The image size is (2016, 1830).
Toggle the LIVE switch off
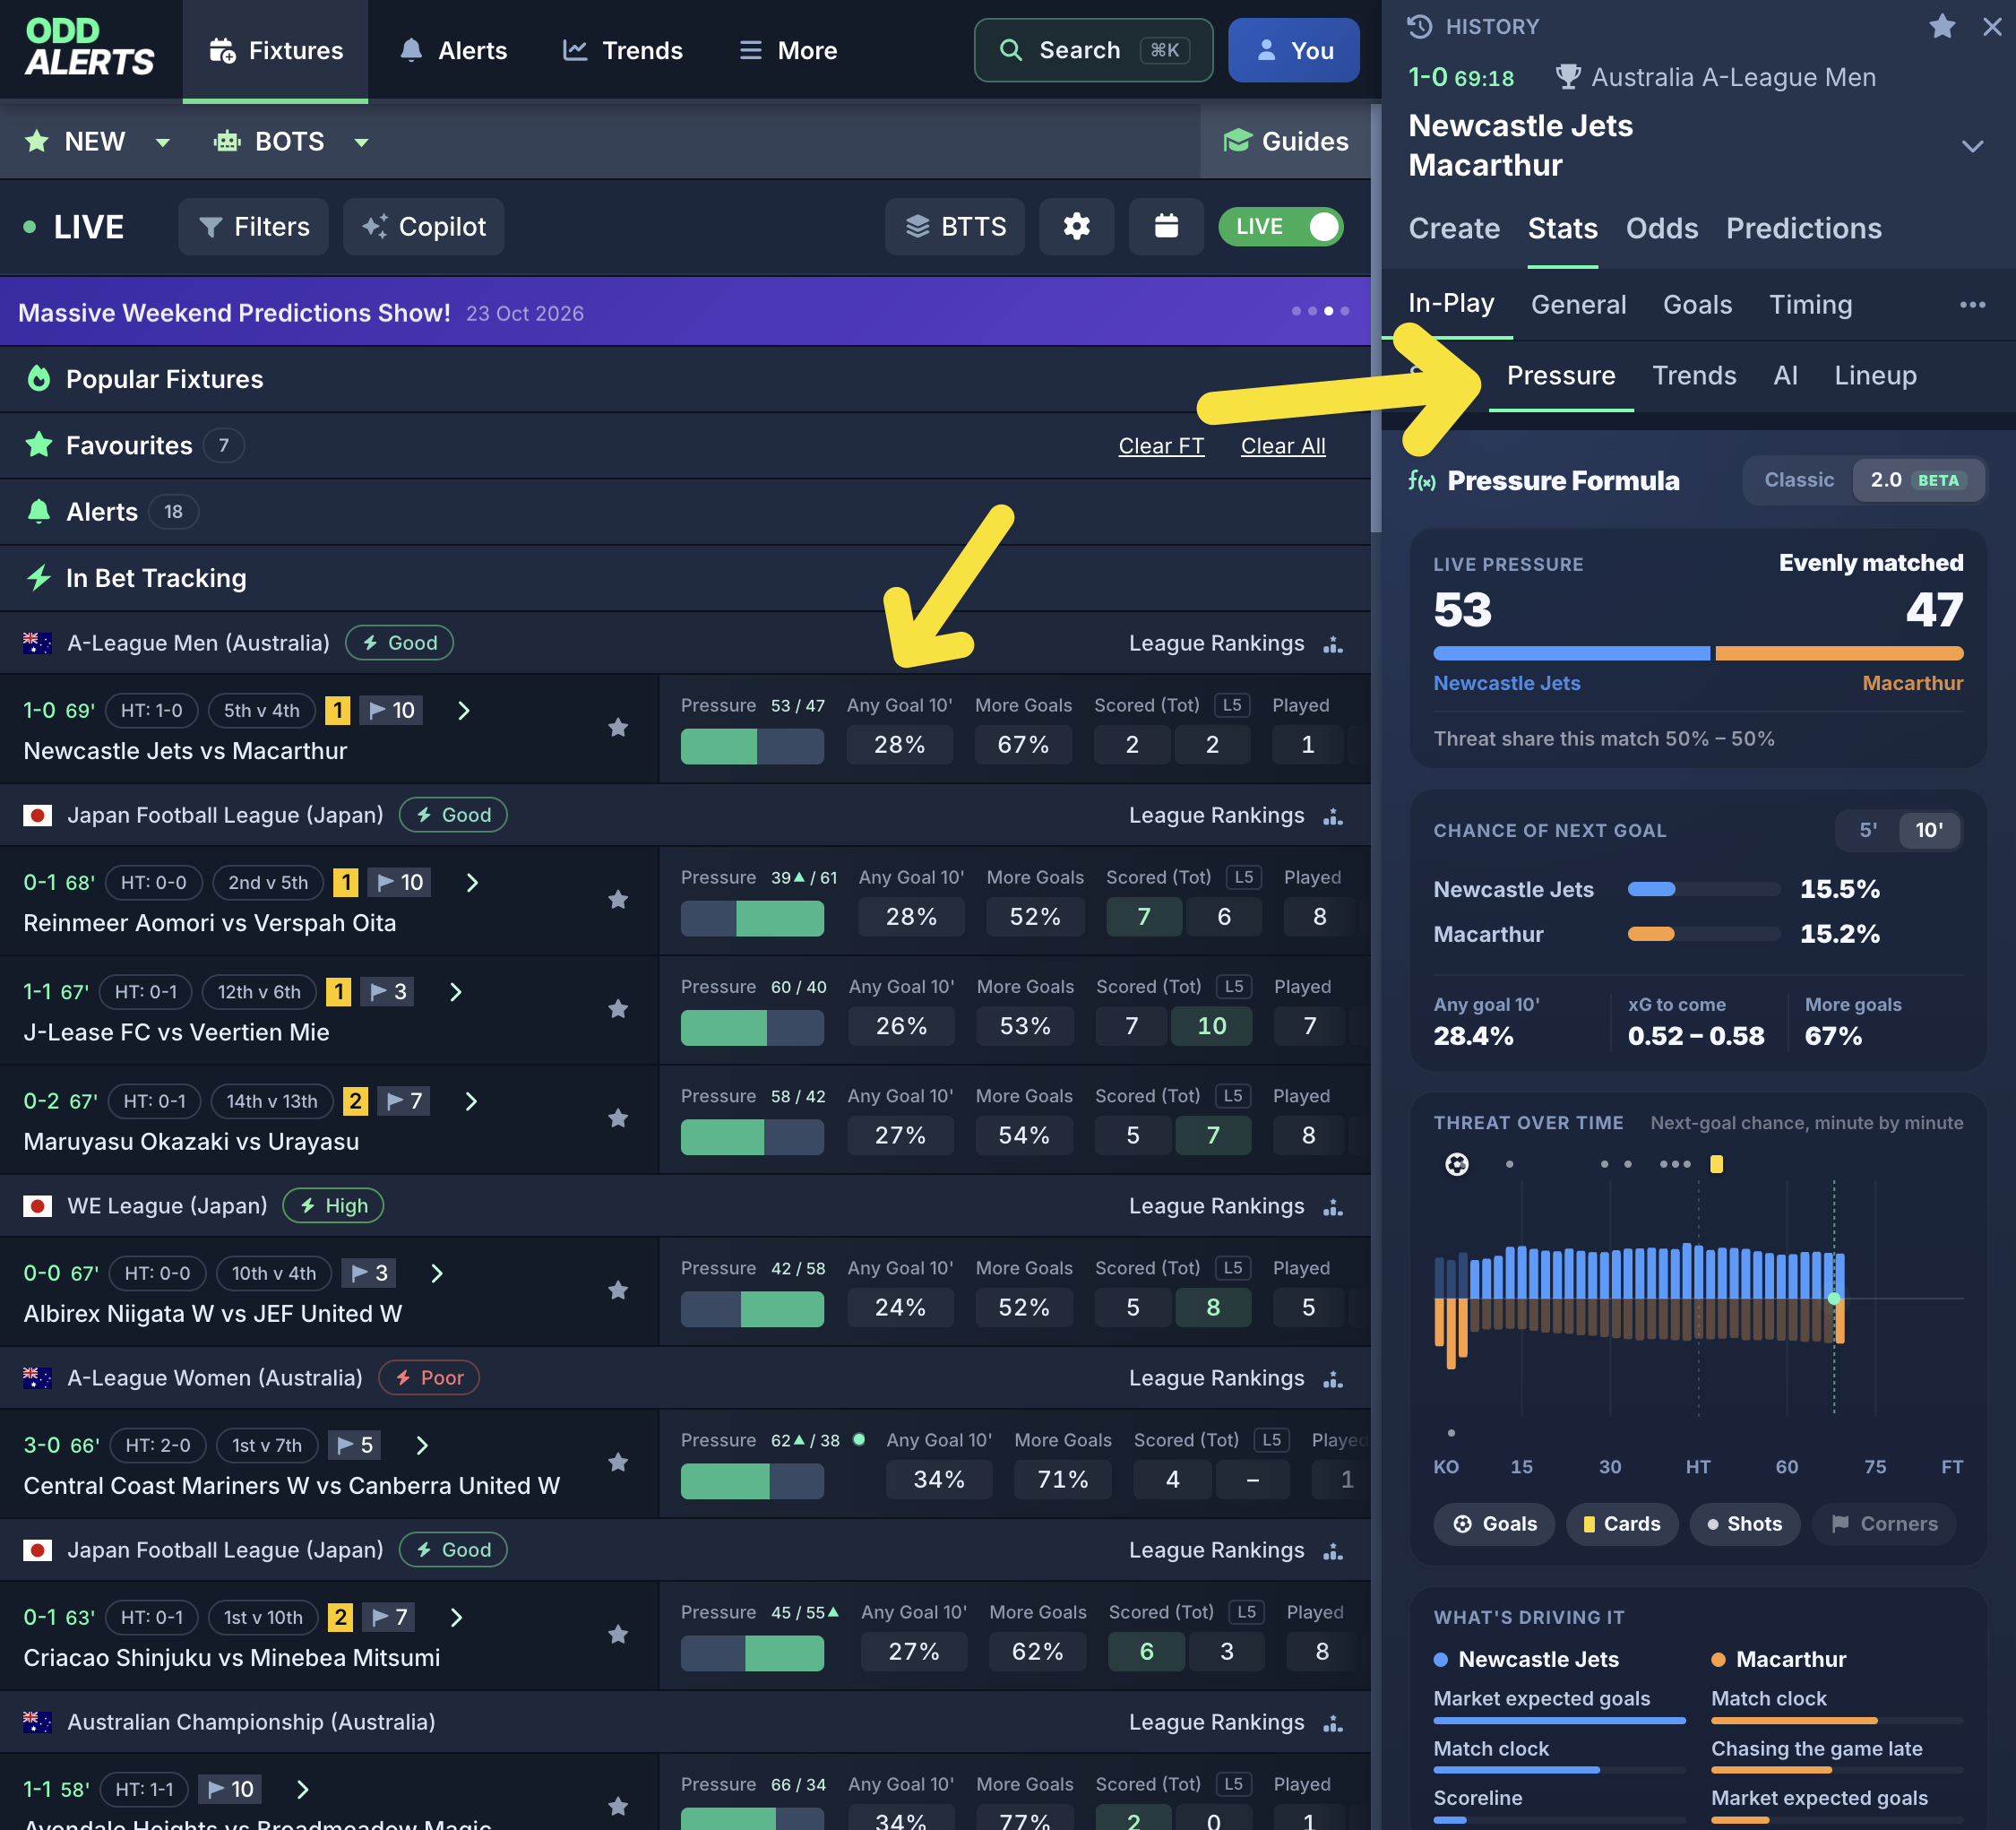pyautogui.click(x=1281, y=227)
